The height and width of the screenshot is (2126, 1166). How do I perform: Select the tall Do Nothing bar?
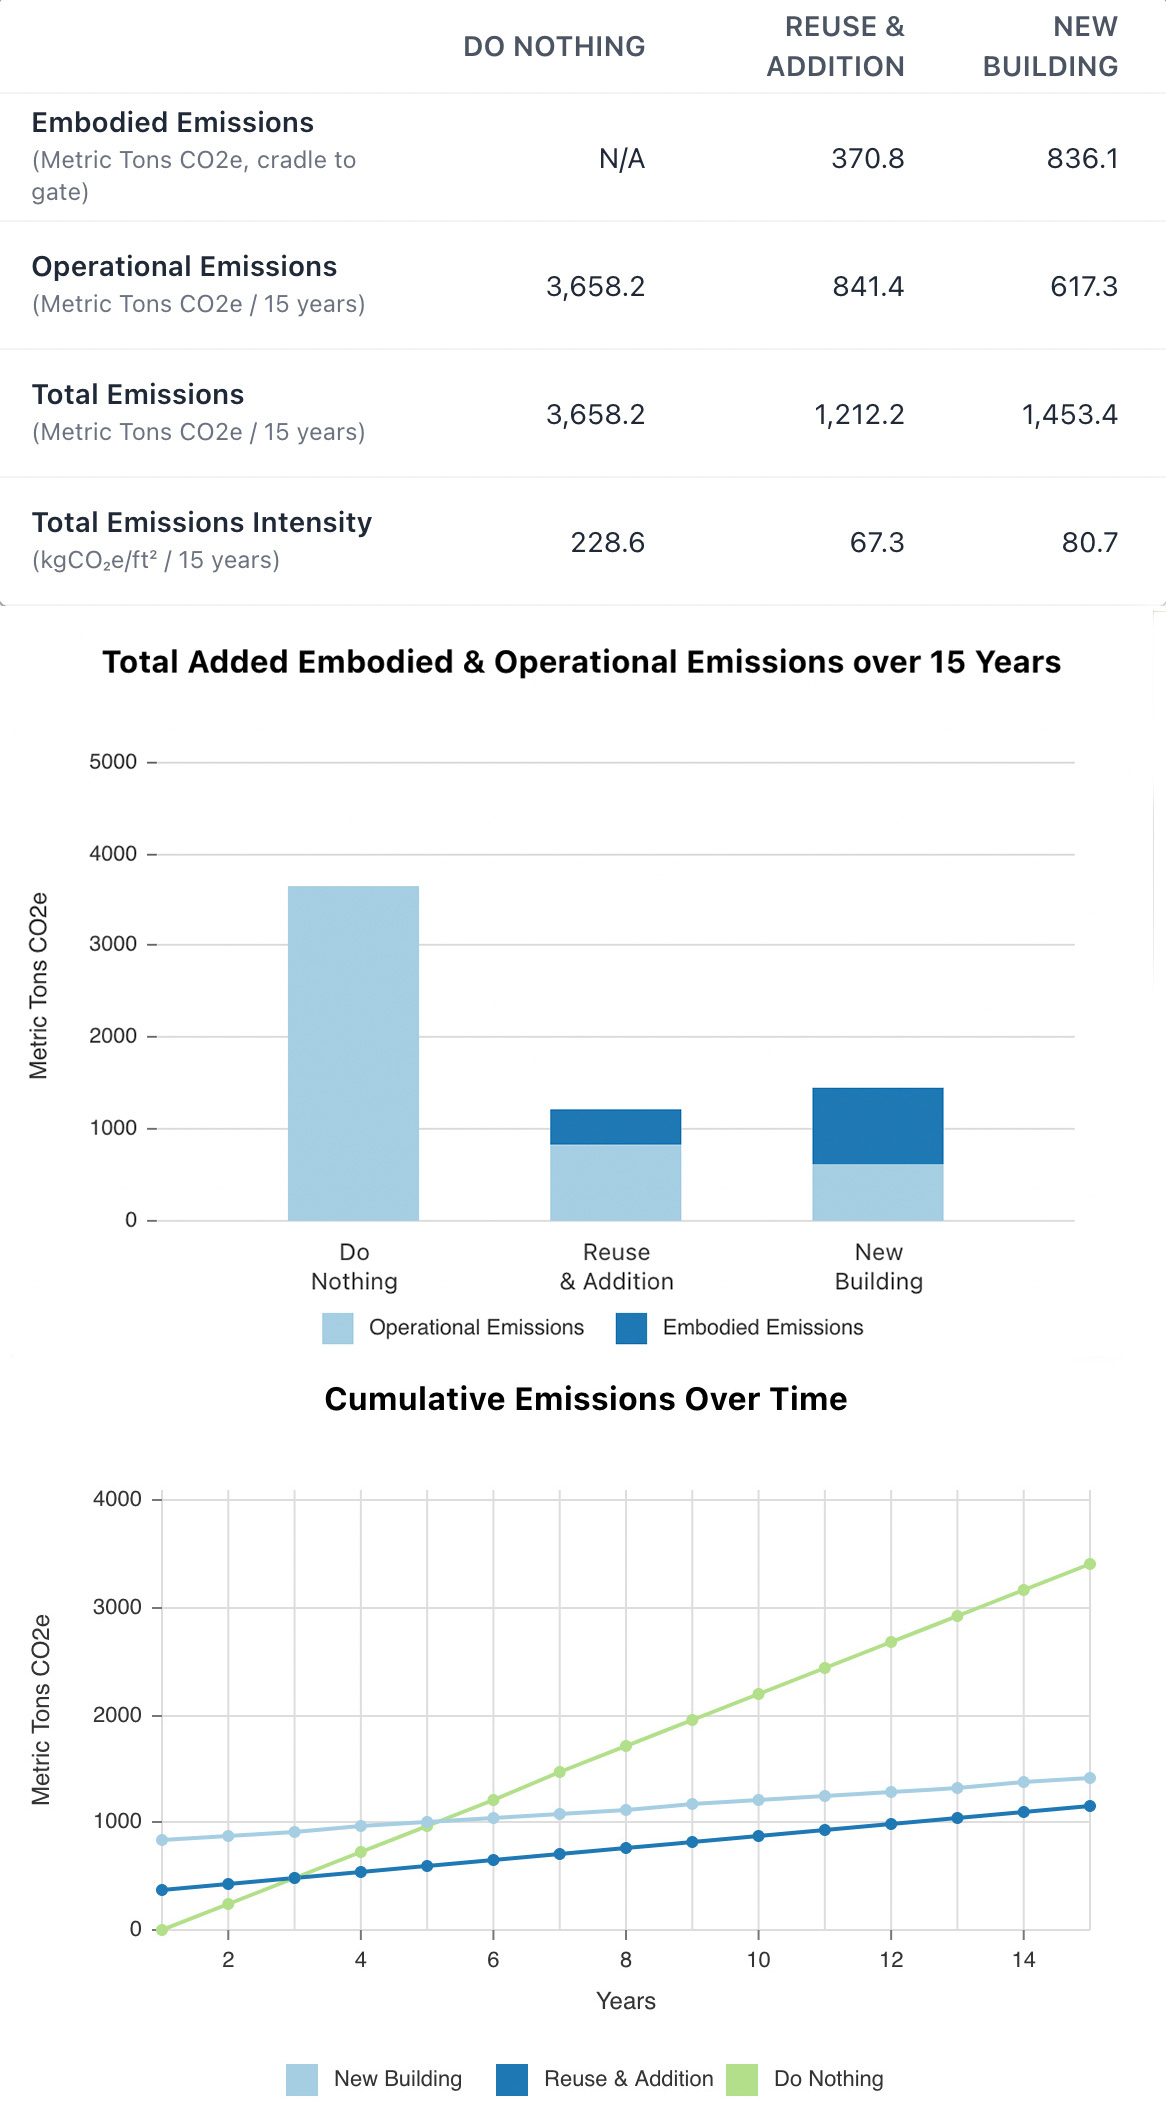(353, 1052)
